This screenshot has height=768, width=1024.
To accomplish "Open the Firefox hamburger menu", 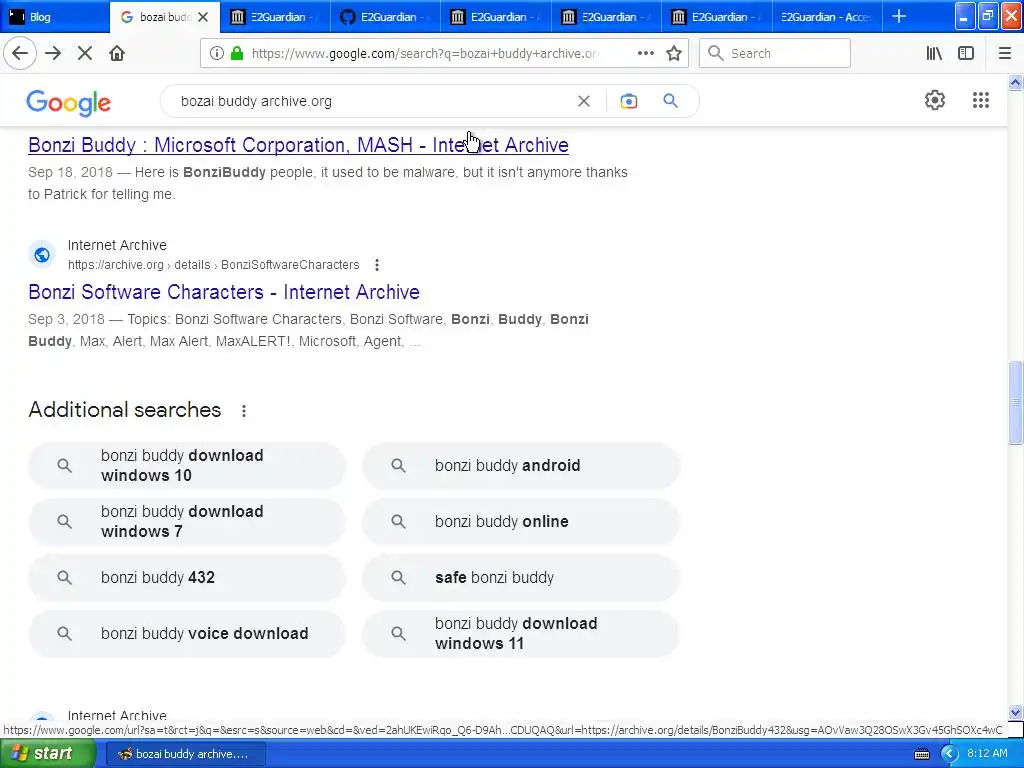I will point(1004,53).
